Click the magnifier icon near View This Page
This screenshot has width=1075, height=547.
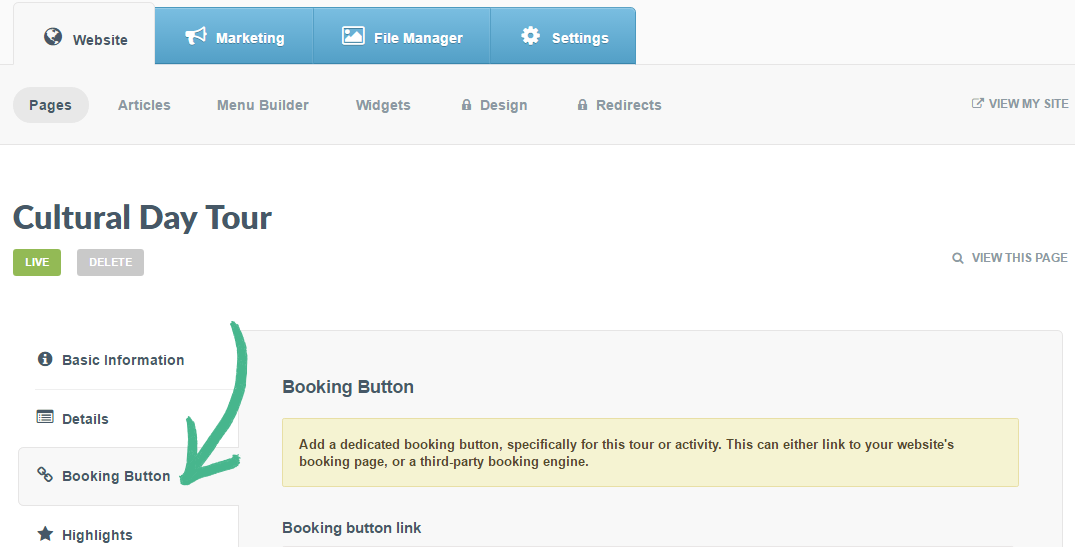958,258
